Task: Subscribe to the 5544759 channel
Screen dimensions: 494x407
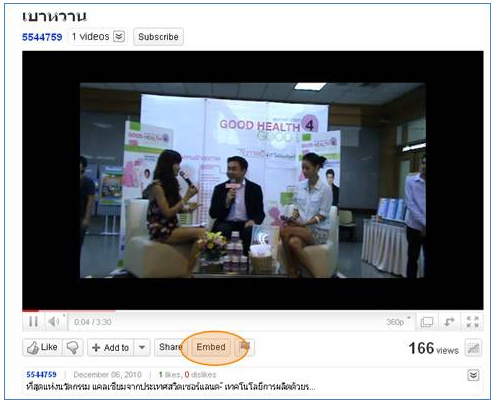Action: (158, 37)
